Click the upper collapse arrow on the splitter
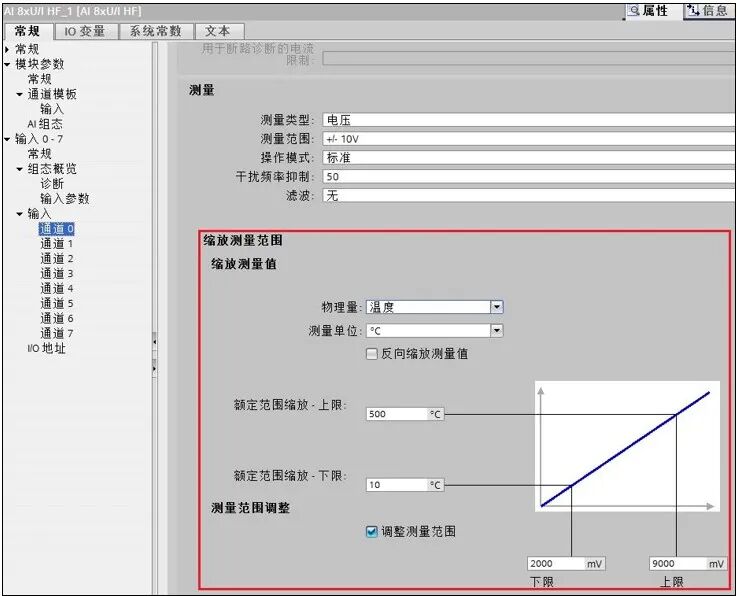737x596 pixels. (154, 342)
